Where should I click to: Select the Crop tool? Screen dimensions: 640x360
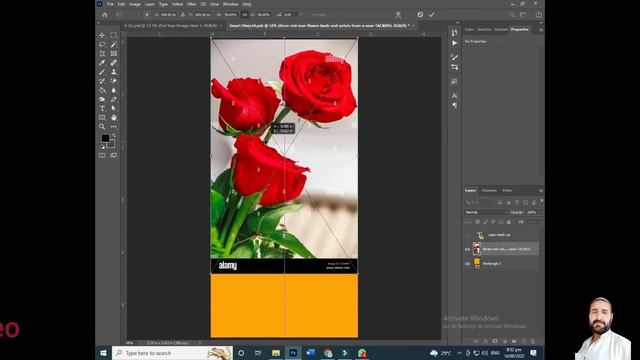102,53
